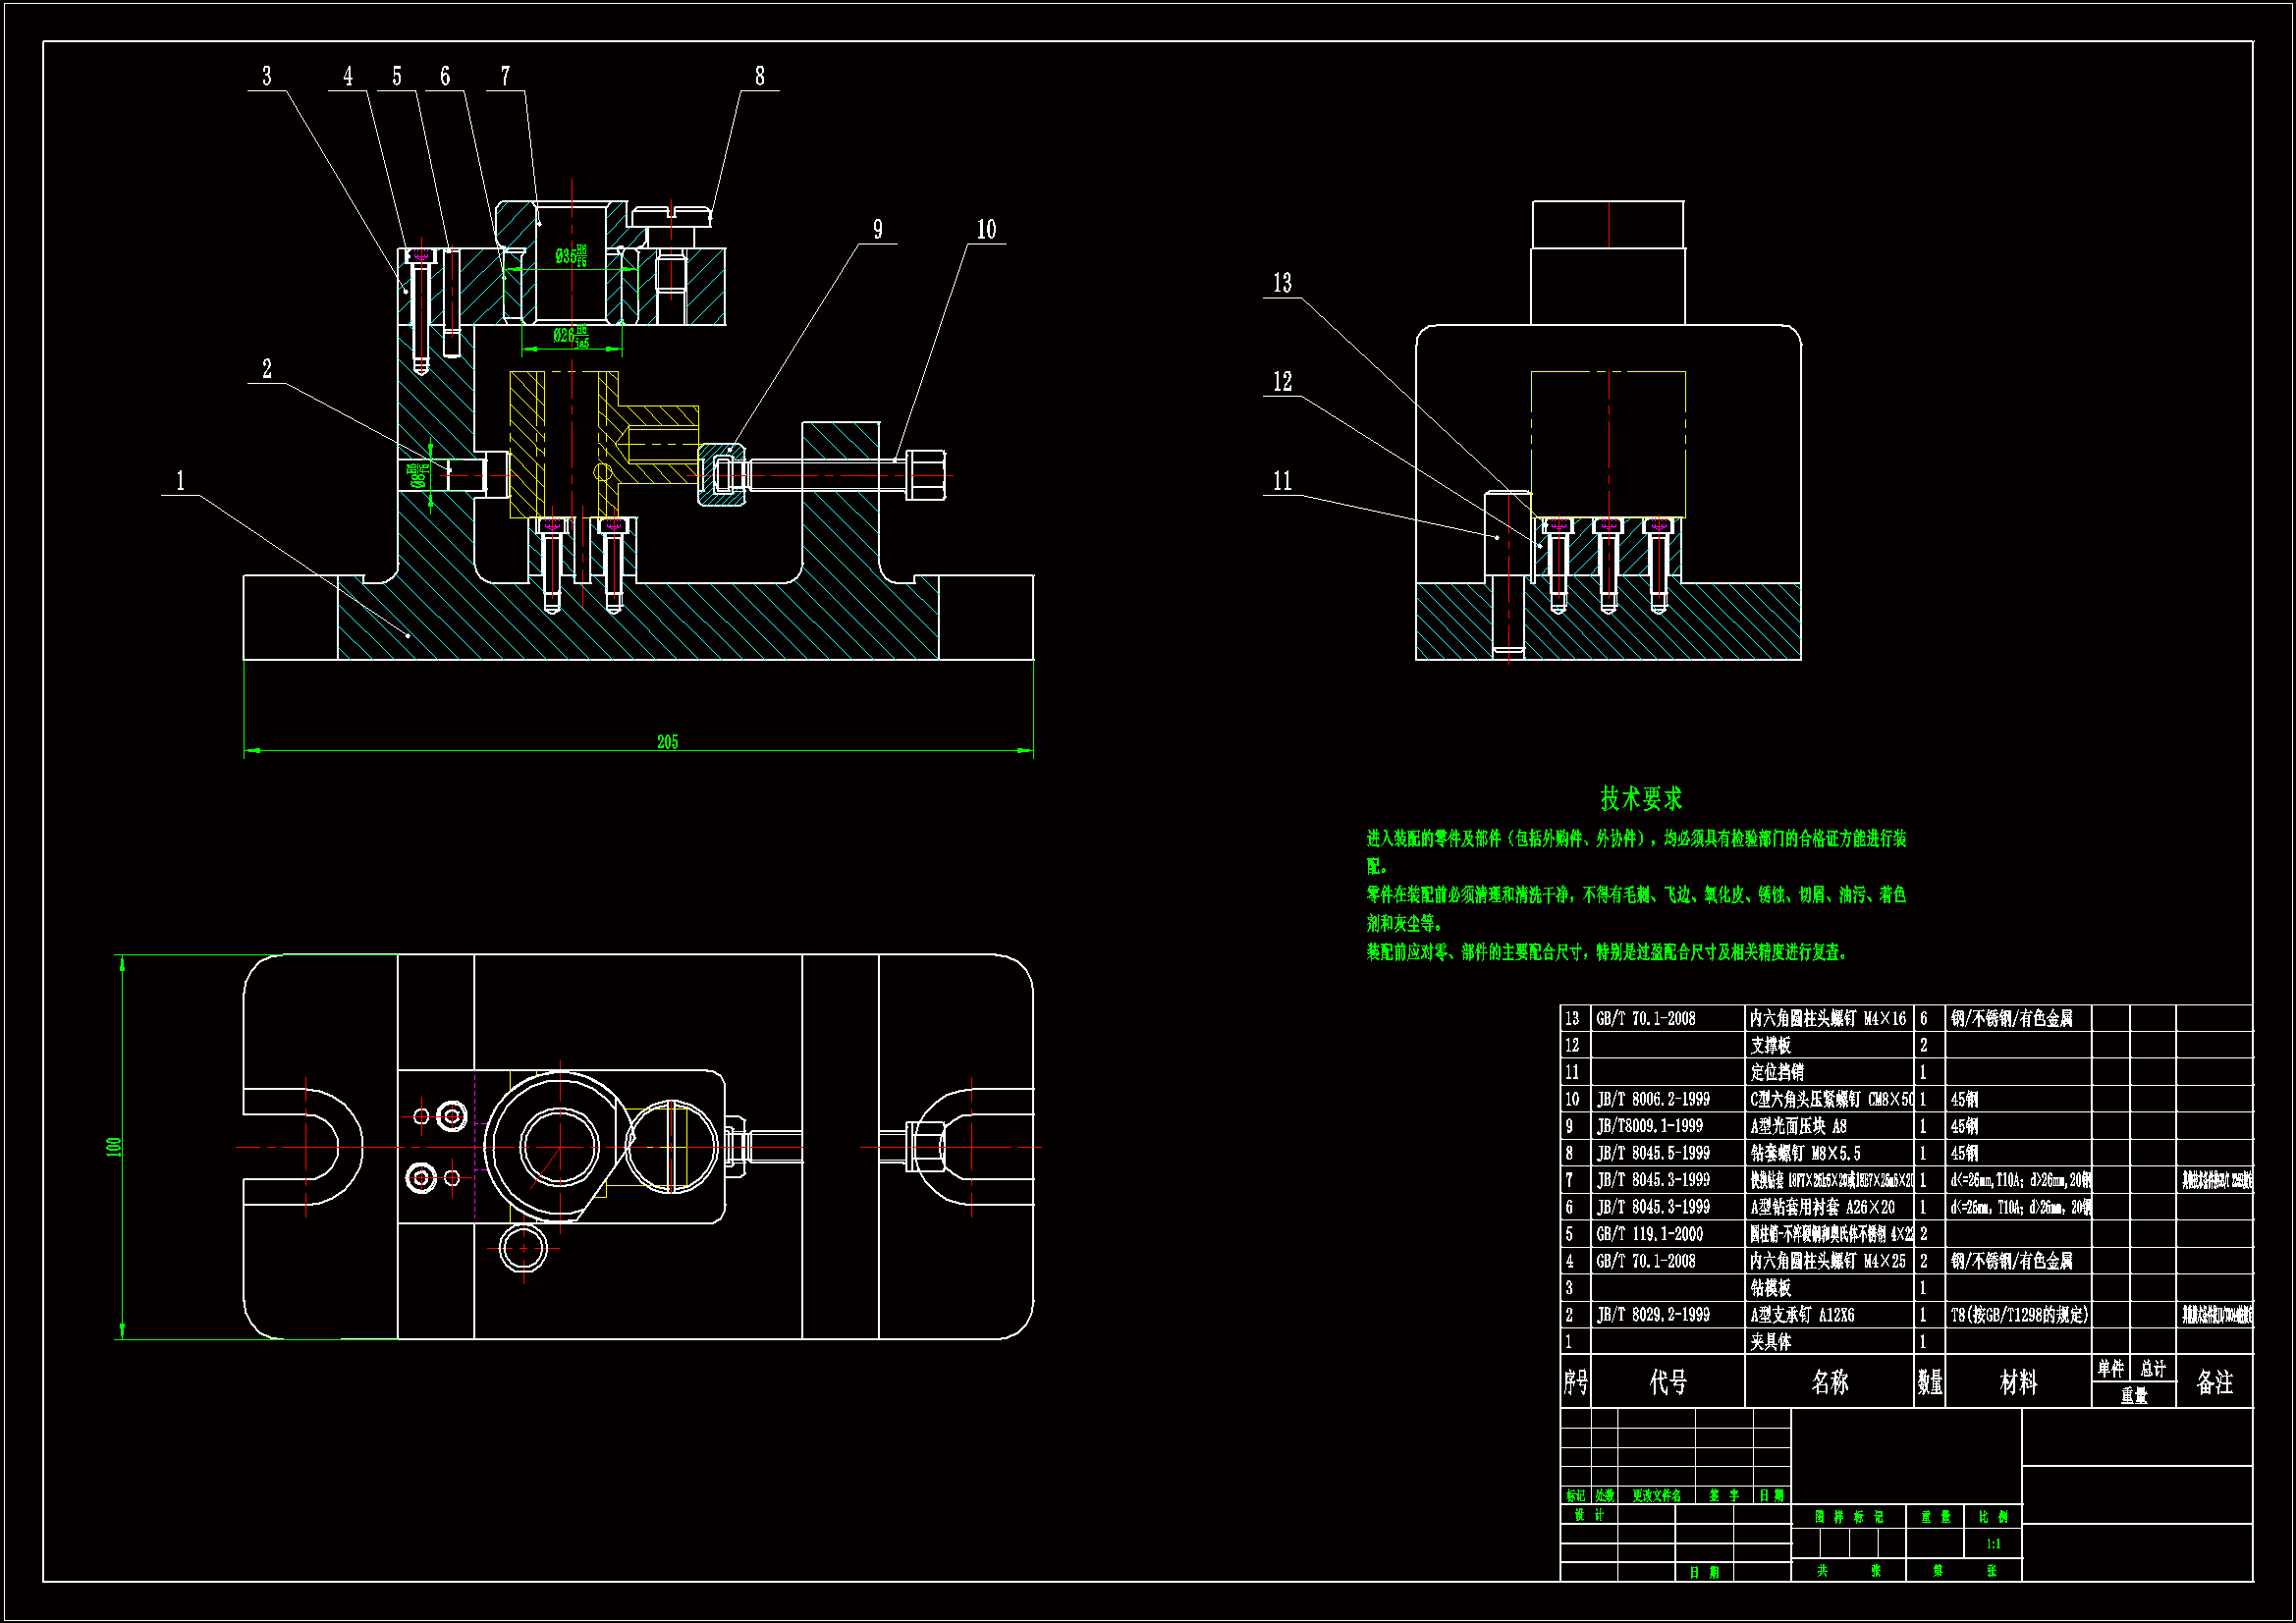Viewport: 2296px width, 1623px height.
Task: Click the A型光面压块 A8 name cell
Action: click(1798, 1126)
